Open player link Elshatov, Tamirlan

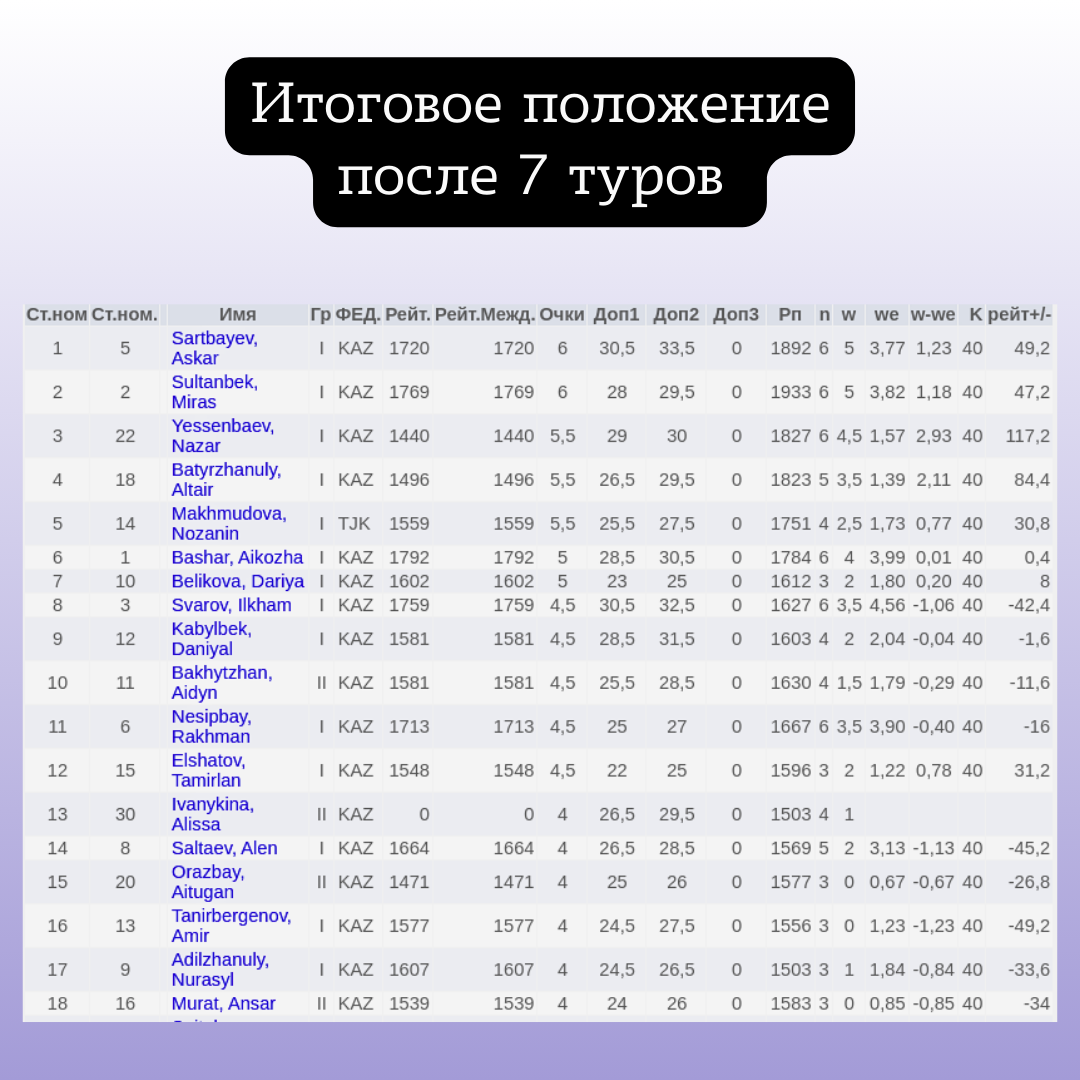click(x=208, y=770)
